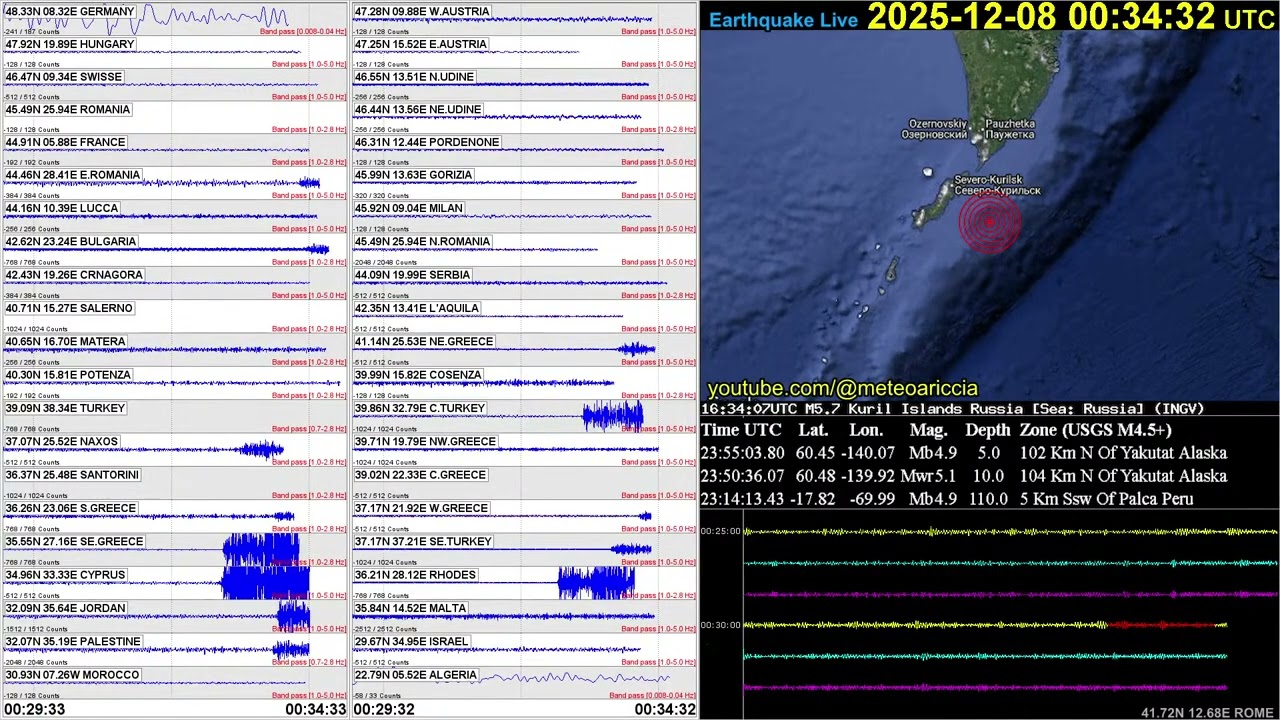Click the Pauzhetka map label
Viewport: 1280px width, 720px height.
pyautogui.click(x=1009, y=129)
